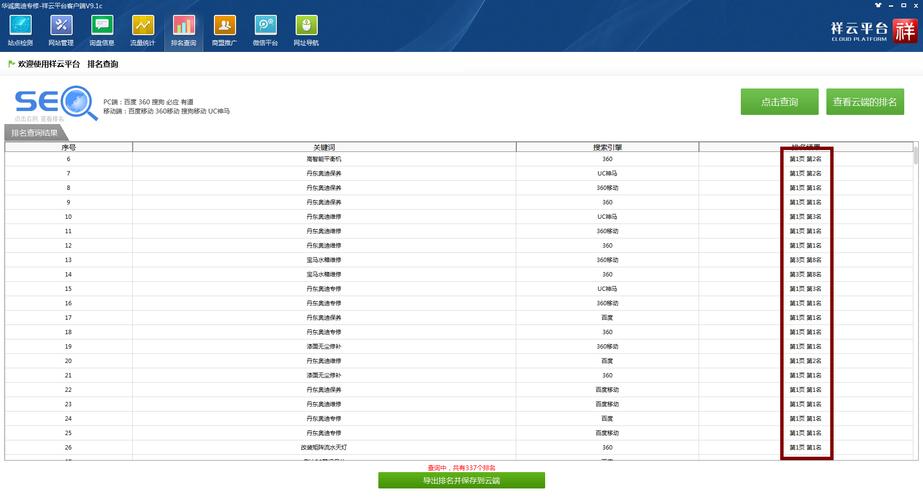Click the keyword cell in row 18
923x500 pixels.
[324, 332]
